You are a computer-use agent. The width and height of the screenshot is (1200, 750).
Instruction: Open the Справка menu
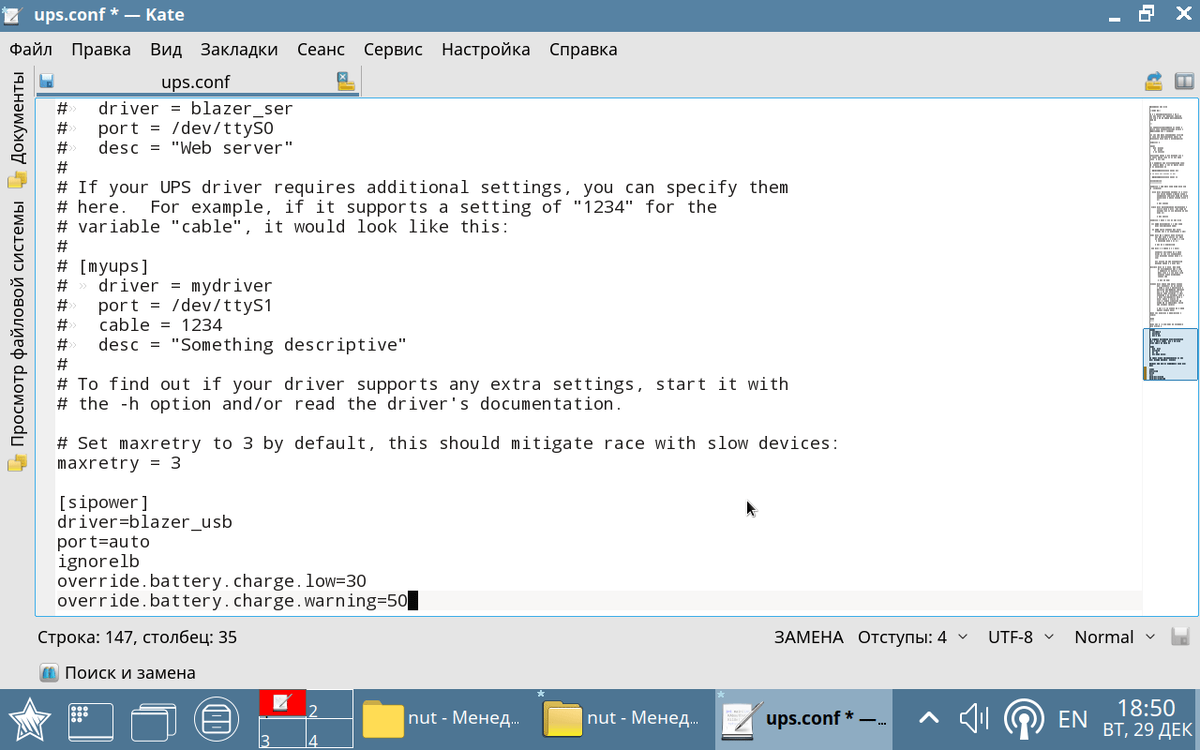(583, 49)
